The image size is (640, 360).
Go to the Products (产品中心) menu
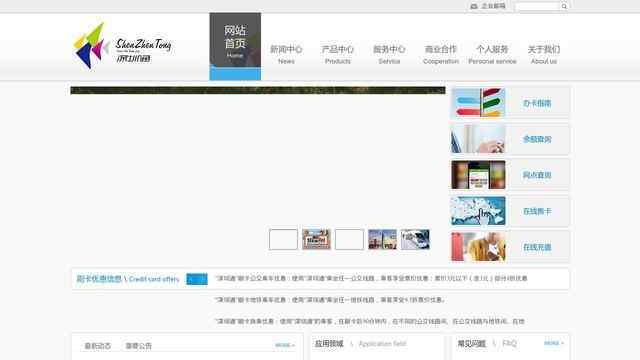pyautogui.click(x=338, y=54)
